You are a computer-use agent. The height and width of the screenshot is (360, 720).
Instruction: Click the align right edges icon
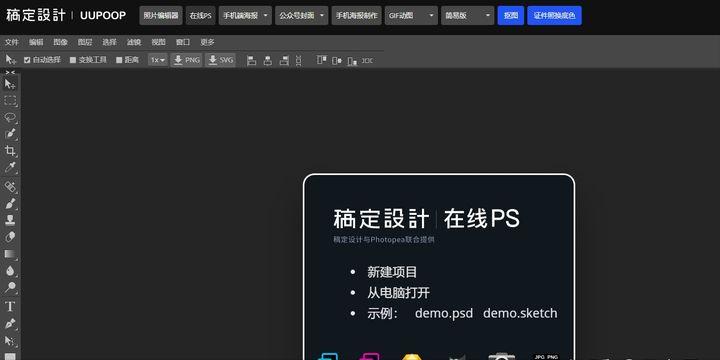coord(284,60)
